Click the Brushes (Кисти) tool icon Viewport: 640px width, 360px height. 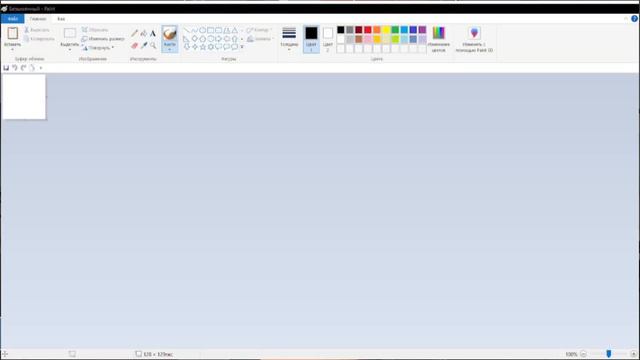click(170, 33)
